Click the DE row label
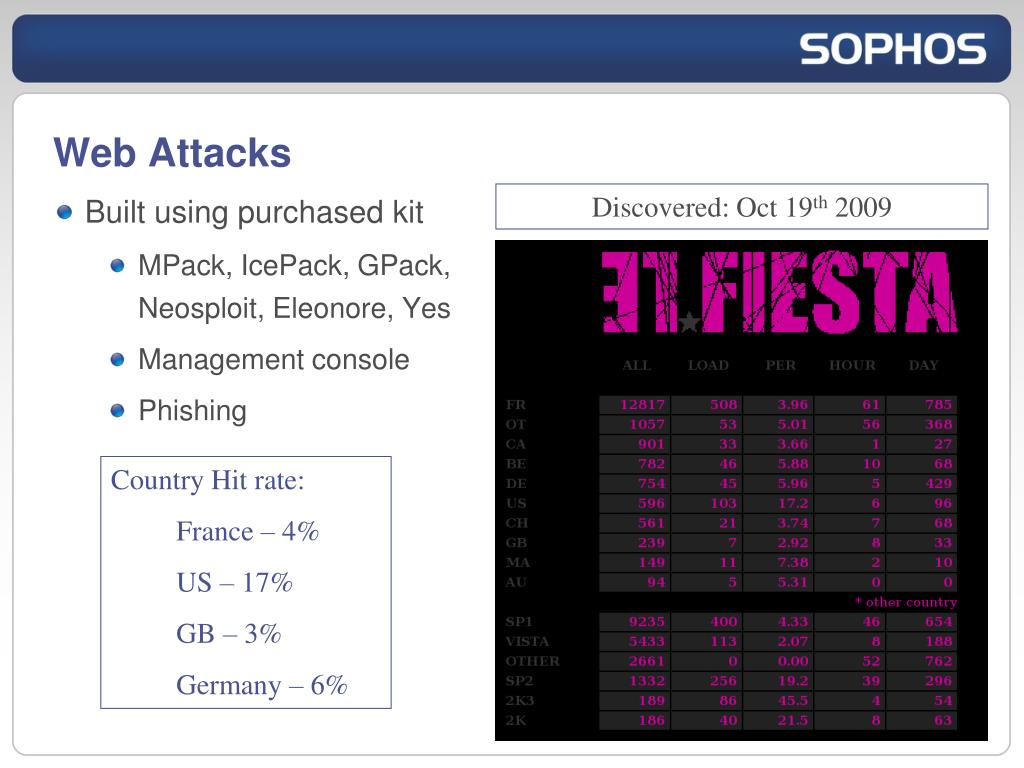The height and width of the screenshot is (768, 1024). pos(516,484)
